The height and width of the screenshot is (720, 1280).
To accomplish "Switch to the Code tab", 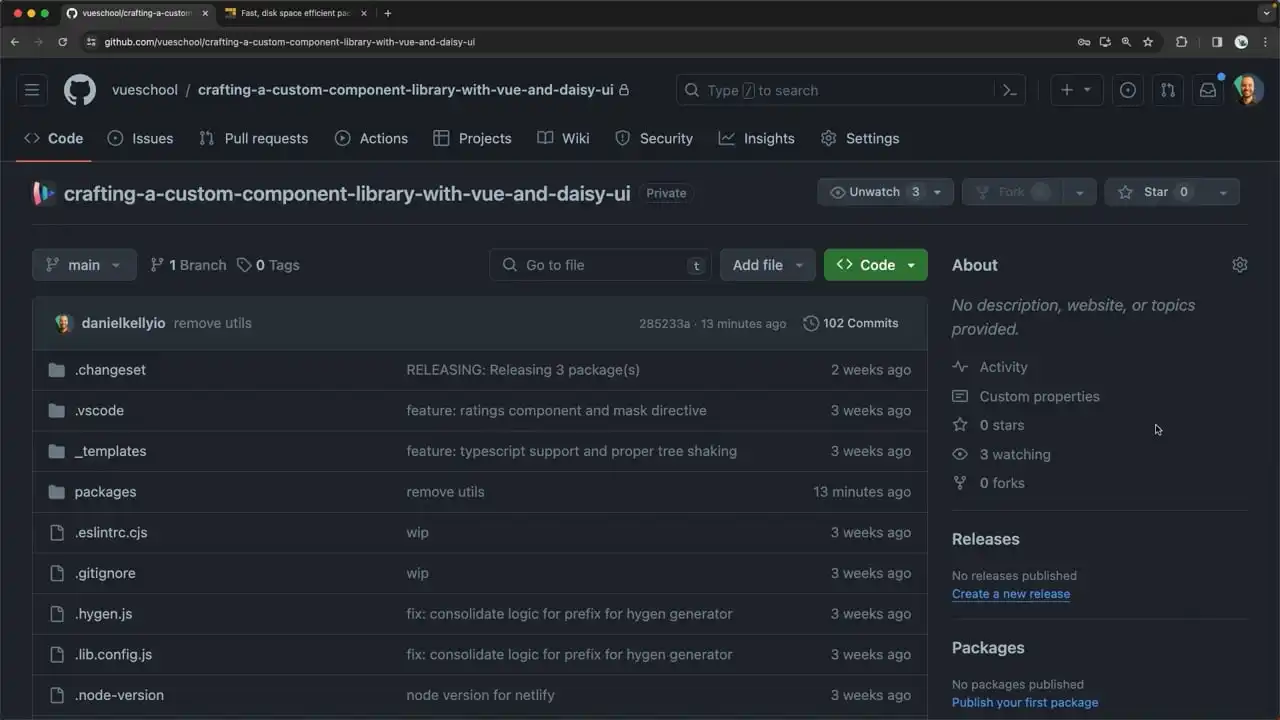I will 54,138.
